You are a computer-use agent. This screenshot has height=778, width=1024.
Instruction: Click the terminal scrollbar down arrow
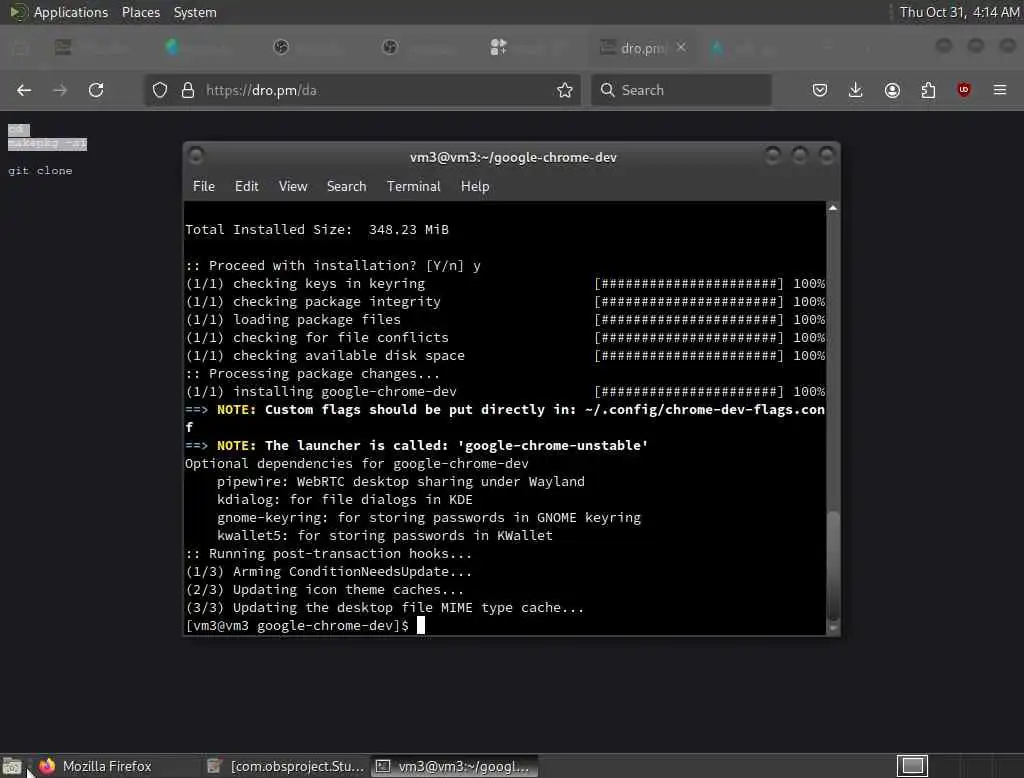[833, 628]
